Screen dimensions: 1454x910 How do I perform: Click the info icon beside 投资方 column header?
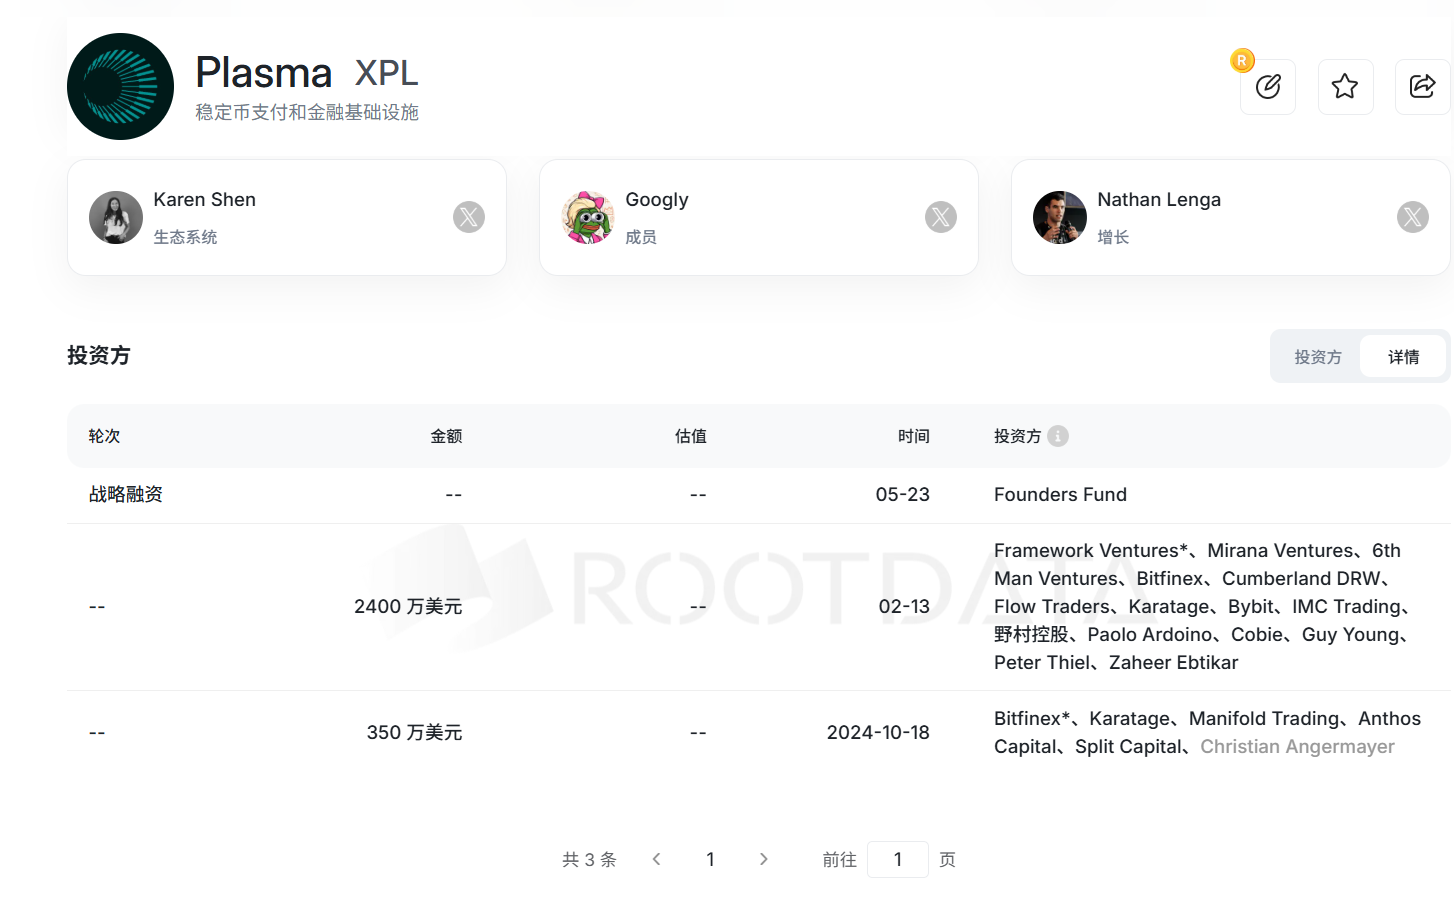[x=1058, y=436]
